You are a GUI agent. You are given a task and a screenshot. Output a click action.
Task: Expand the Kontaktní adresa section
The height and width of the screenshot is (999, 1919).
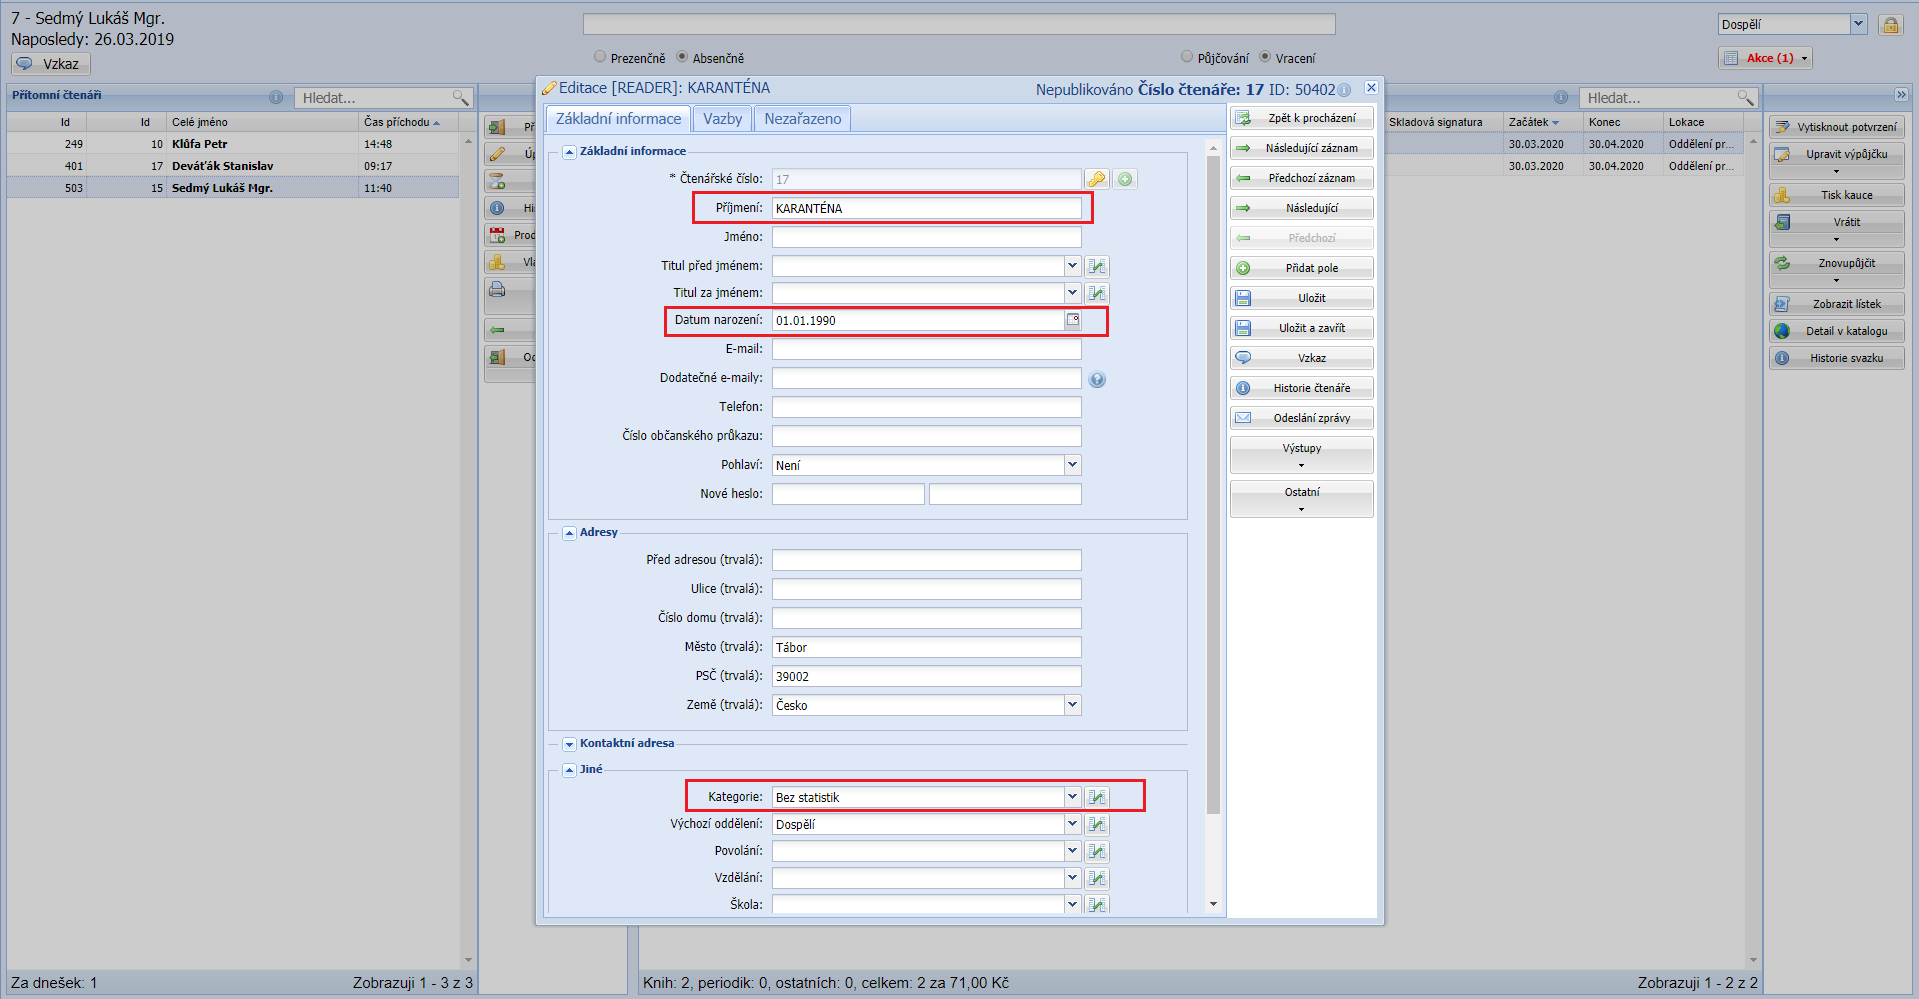[569, 744]
